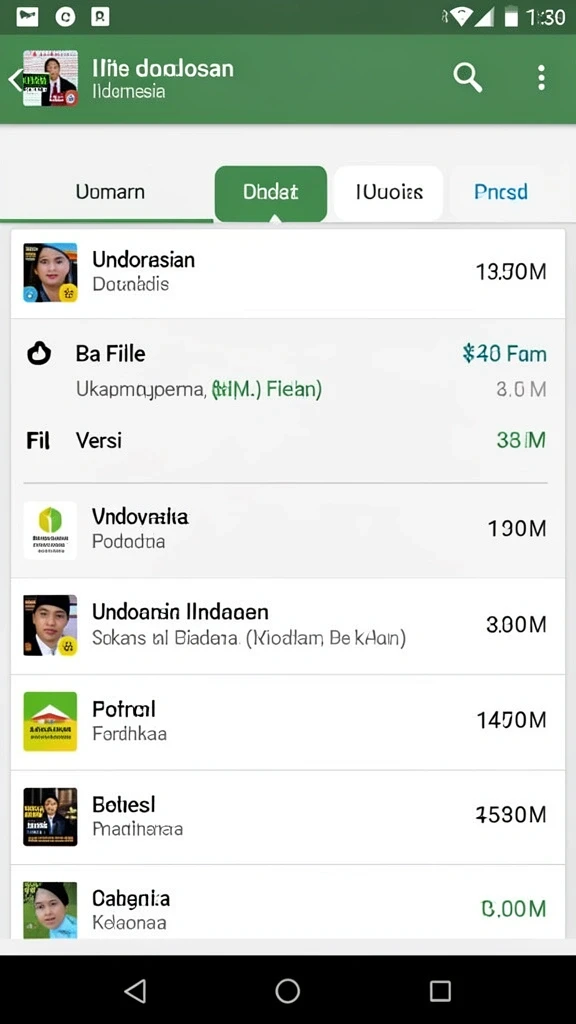Open the Bolresl list item
576x1024 pixels.
pos(288,817)
